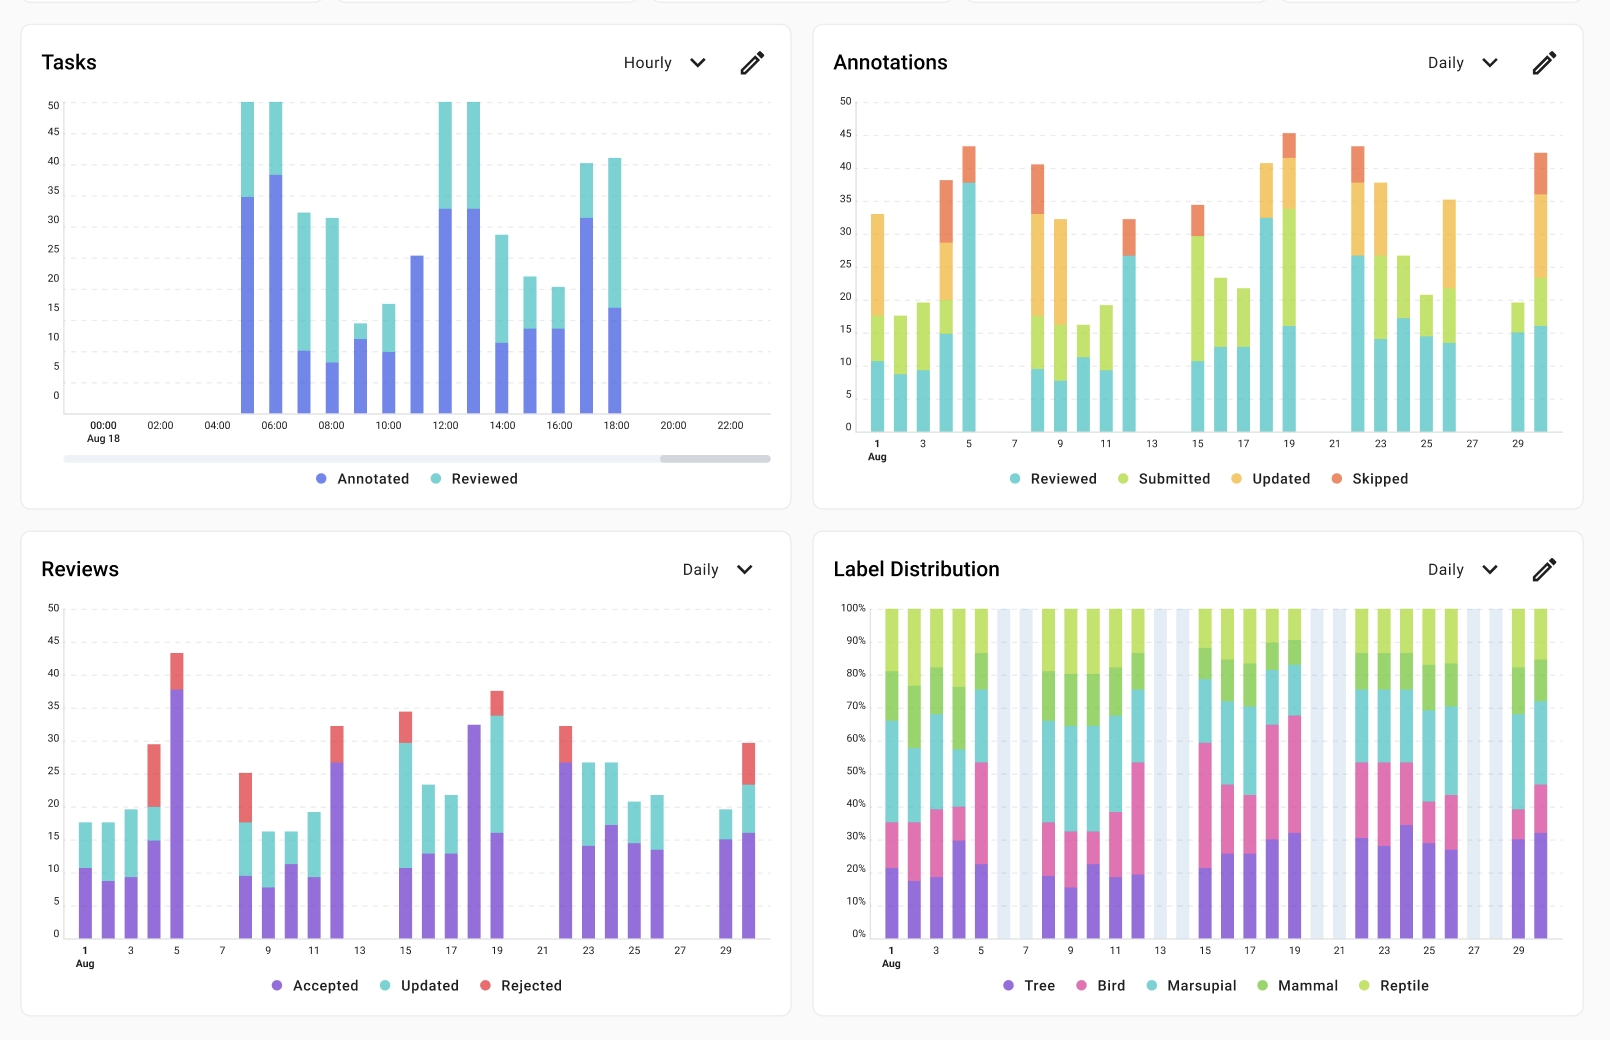This screenshot has width=1610, height=1040.
Task: Expand the Daily dropdown in Label Distribution
Action: 1462,570
